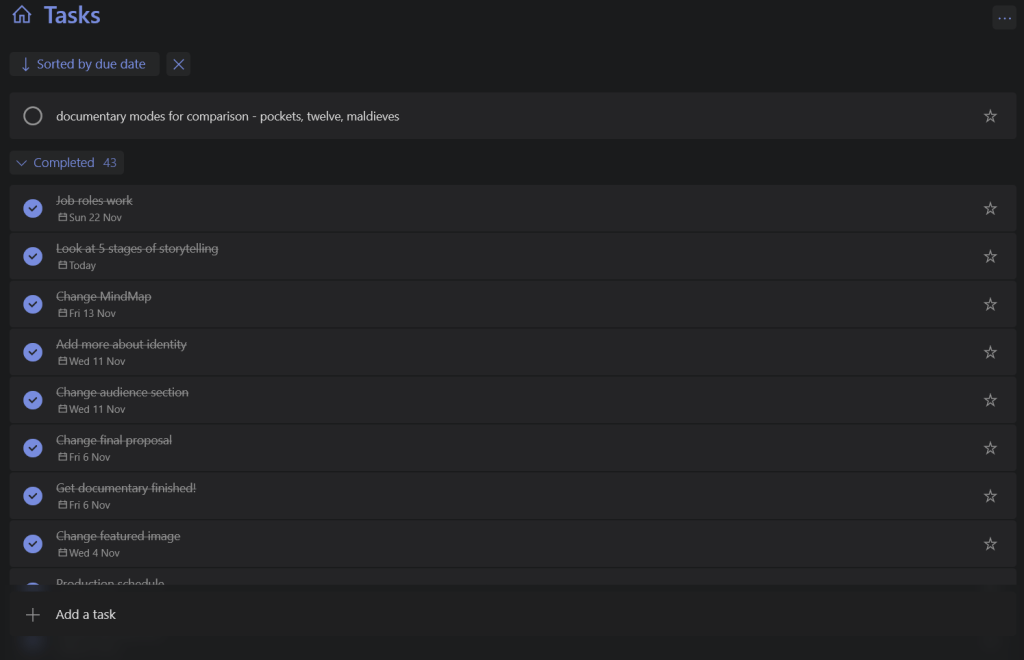Image resolution: width=1024 pixels, height=660 pixels.
Task: Open the three-dot list options menu
Action: tap(1004, 18)
